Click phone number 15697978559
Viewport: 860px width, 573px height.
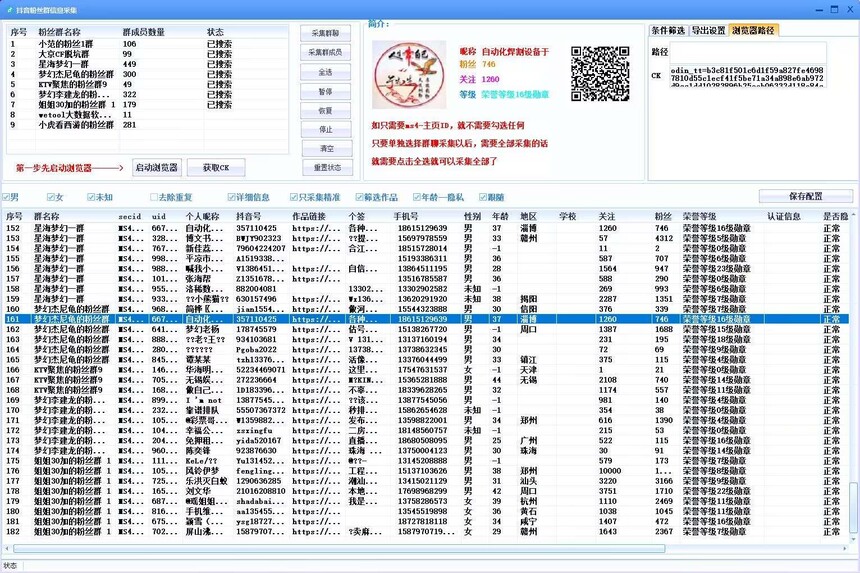coord(422,238)
